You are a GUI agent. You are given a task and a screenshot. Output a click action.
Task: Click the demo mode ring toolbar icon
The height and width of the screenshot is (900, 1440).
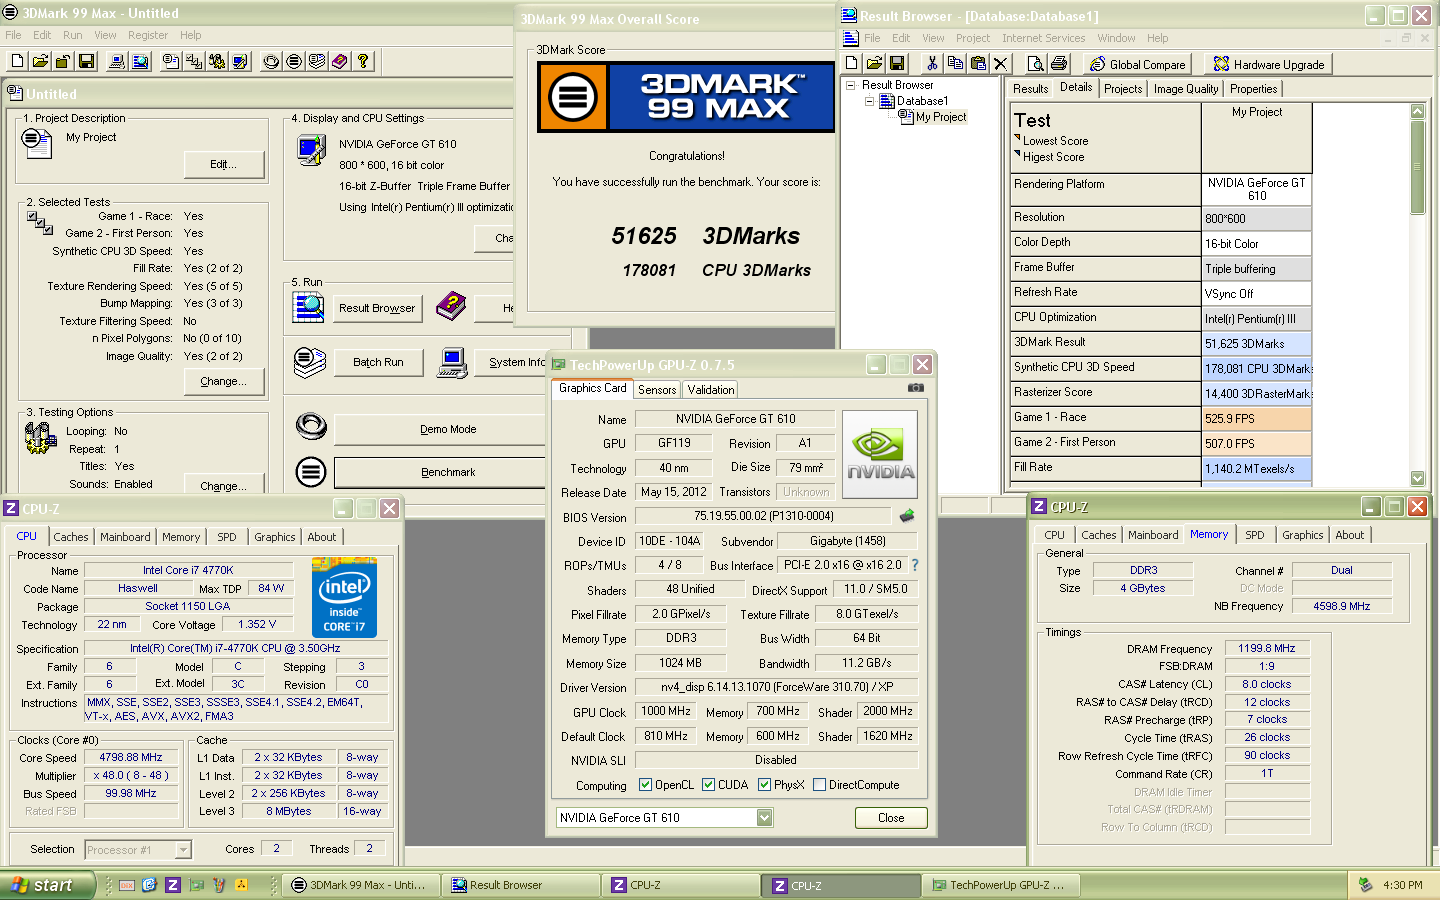(271, 62)
